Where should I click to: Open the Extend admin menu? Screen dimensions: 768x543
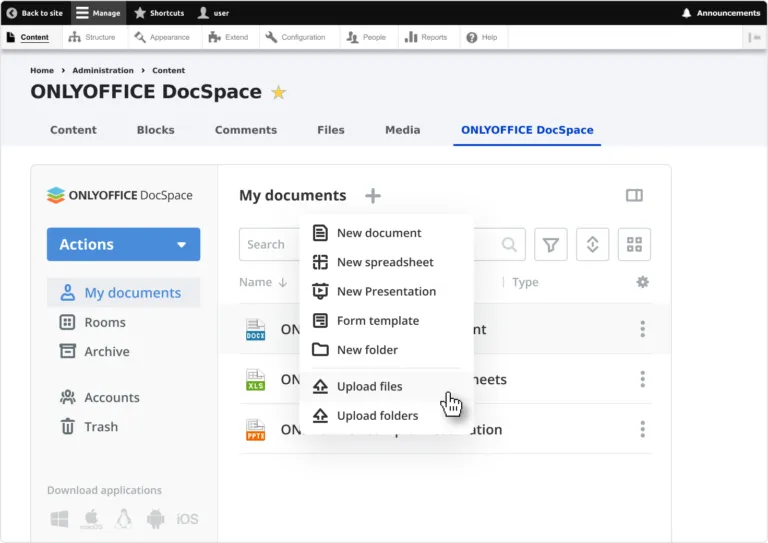point(229,37)
